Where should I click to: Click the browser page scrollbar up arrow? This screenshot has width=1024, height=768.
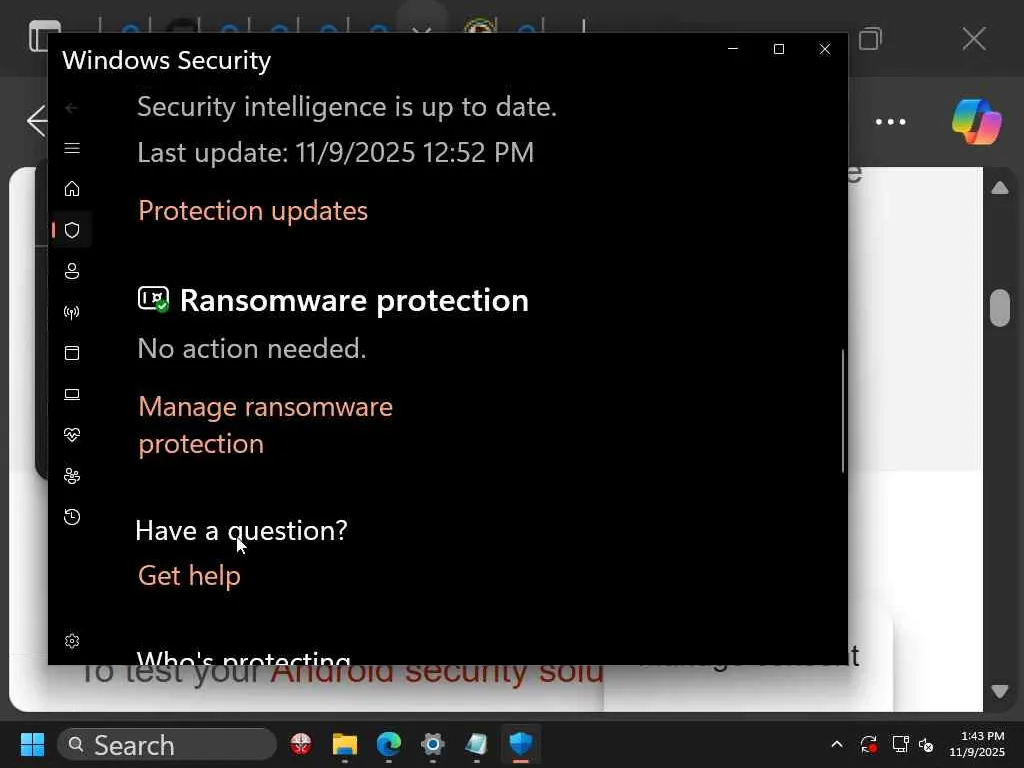click(1000, 188)
